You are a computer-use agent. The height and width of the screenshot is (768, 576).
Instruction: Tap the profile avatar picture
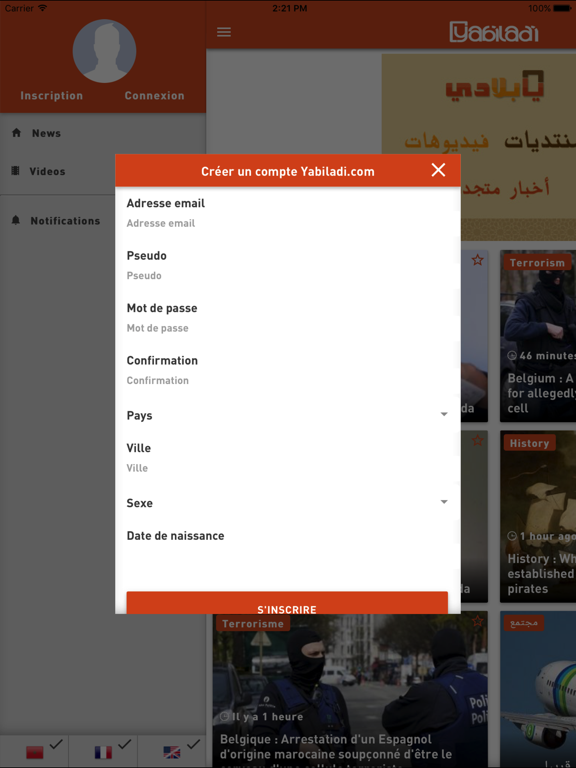[x=104, y=51]
